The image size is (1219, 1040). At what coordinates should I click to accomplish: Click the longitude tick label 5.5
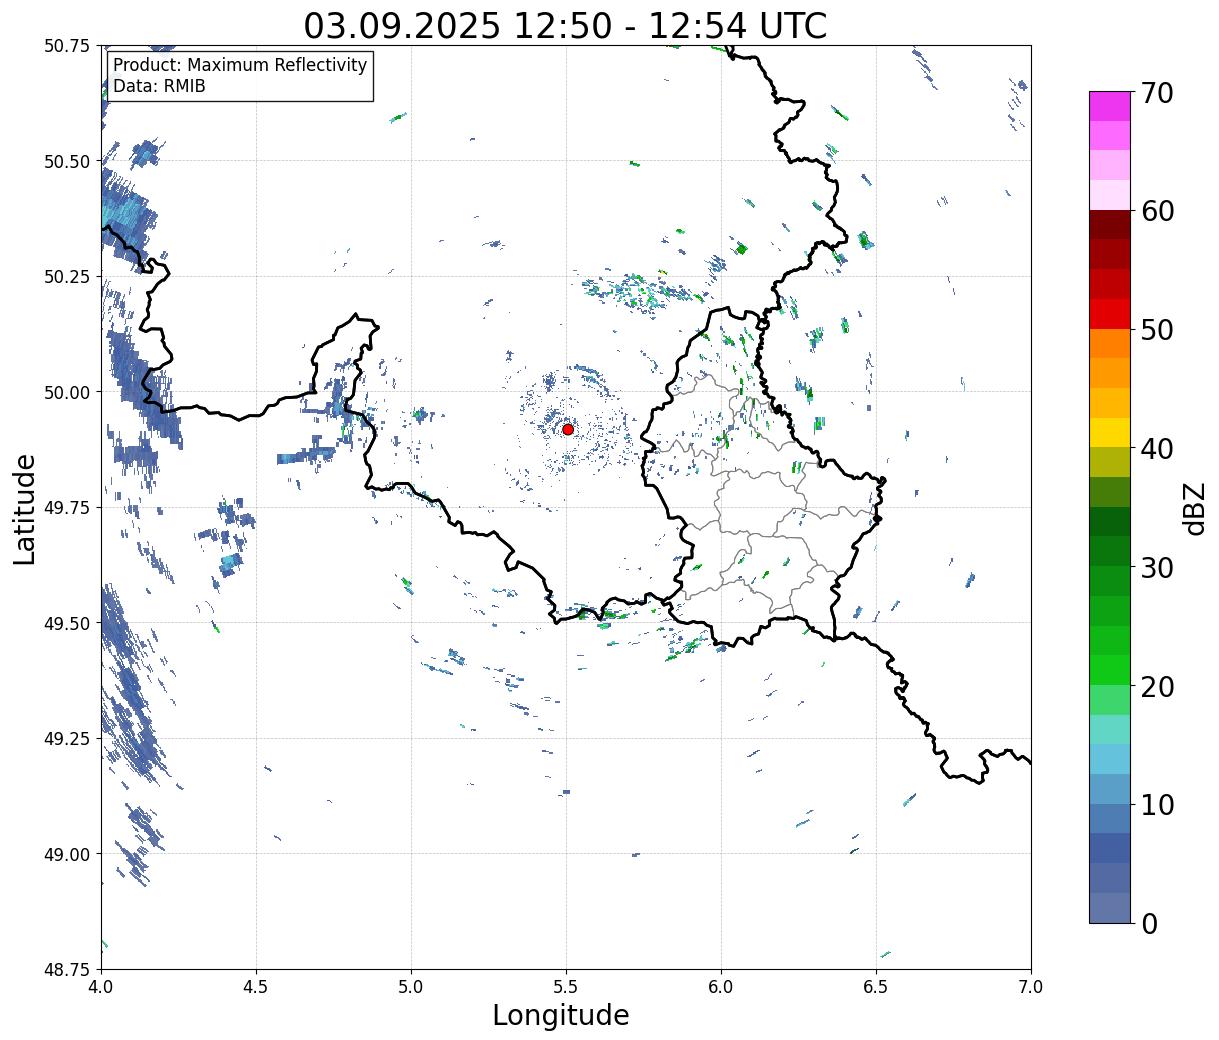[566, 986]
